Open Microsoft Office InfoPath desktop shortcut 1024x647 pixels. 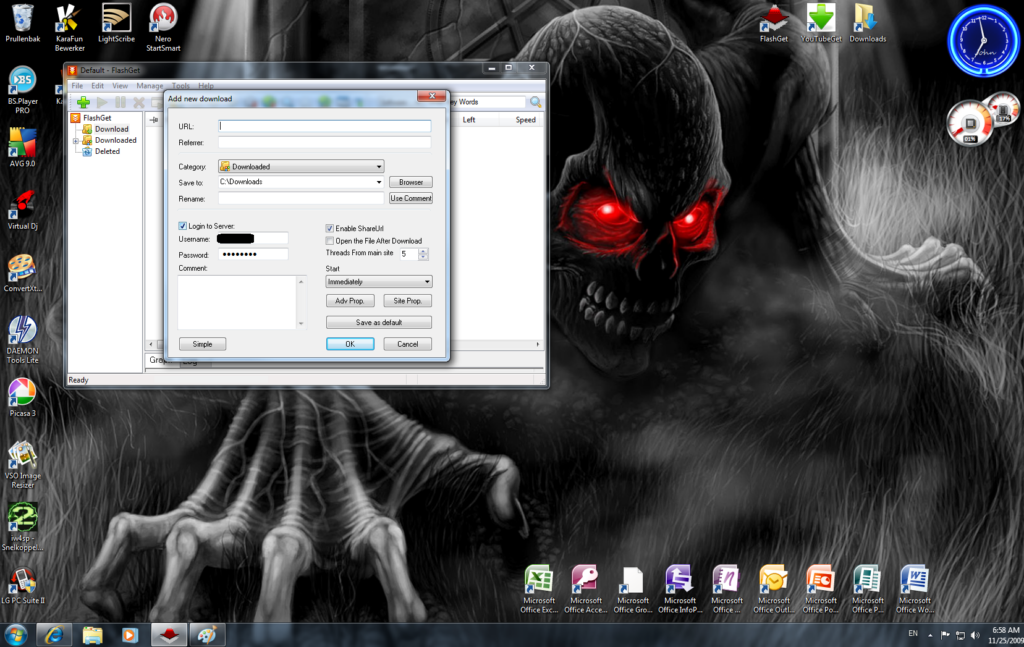point(680,590)
